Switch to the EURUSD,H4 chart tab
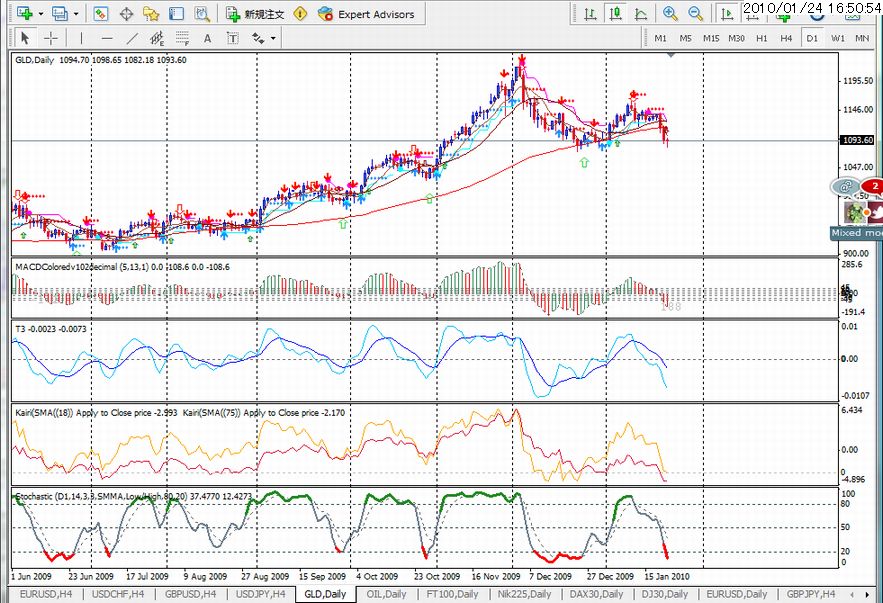 46,594
